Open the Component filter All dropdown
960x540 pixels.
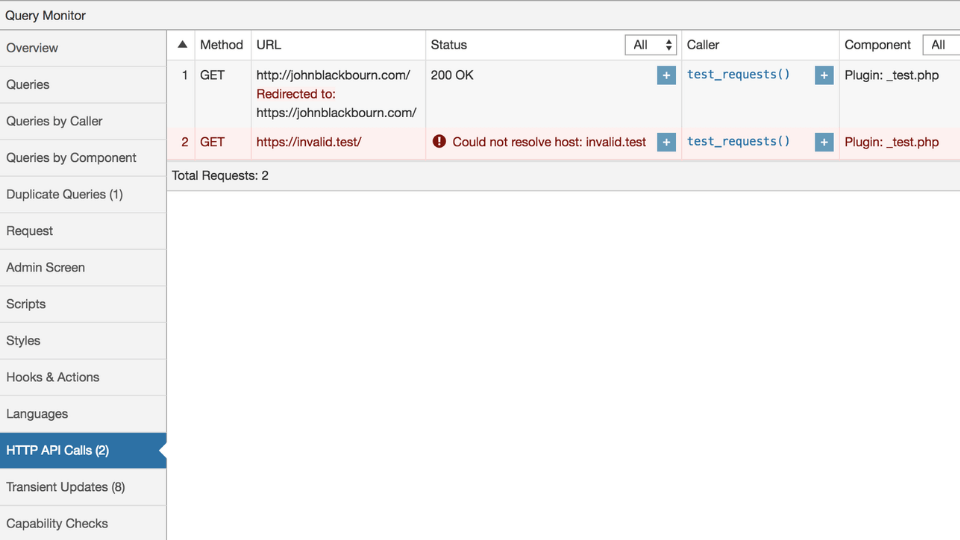tap(942, 45)
